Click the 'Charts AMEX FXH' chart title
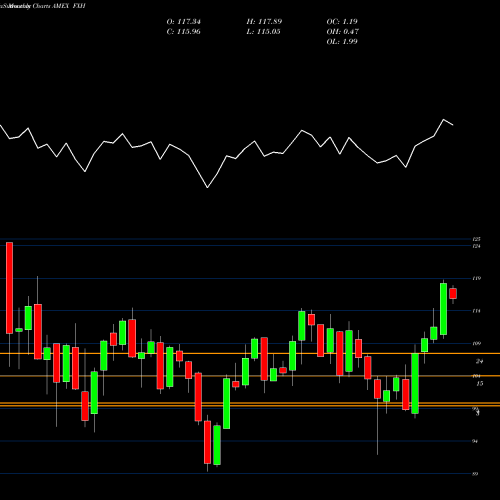The width and height of the screenshot is (500, 500). [59, 6]
